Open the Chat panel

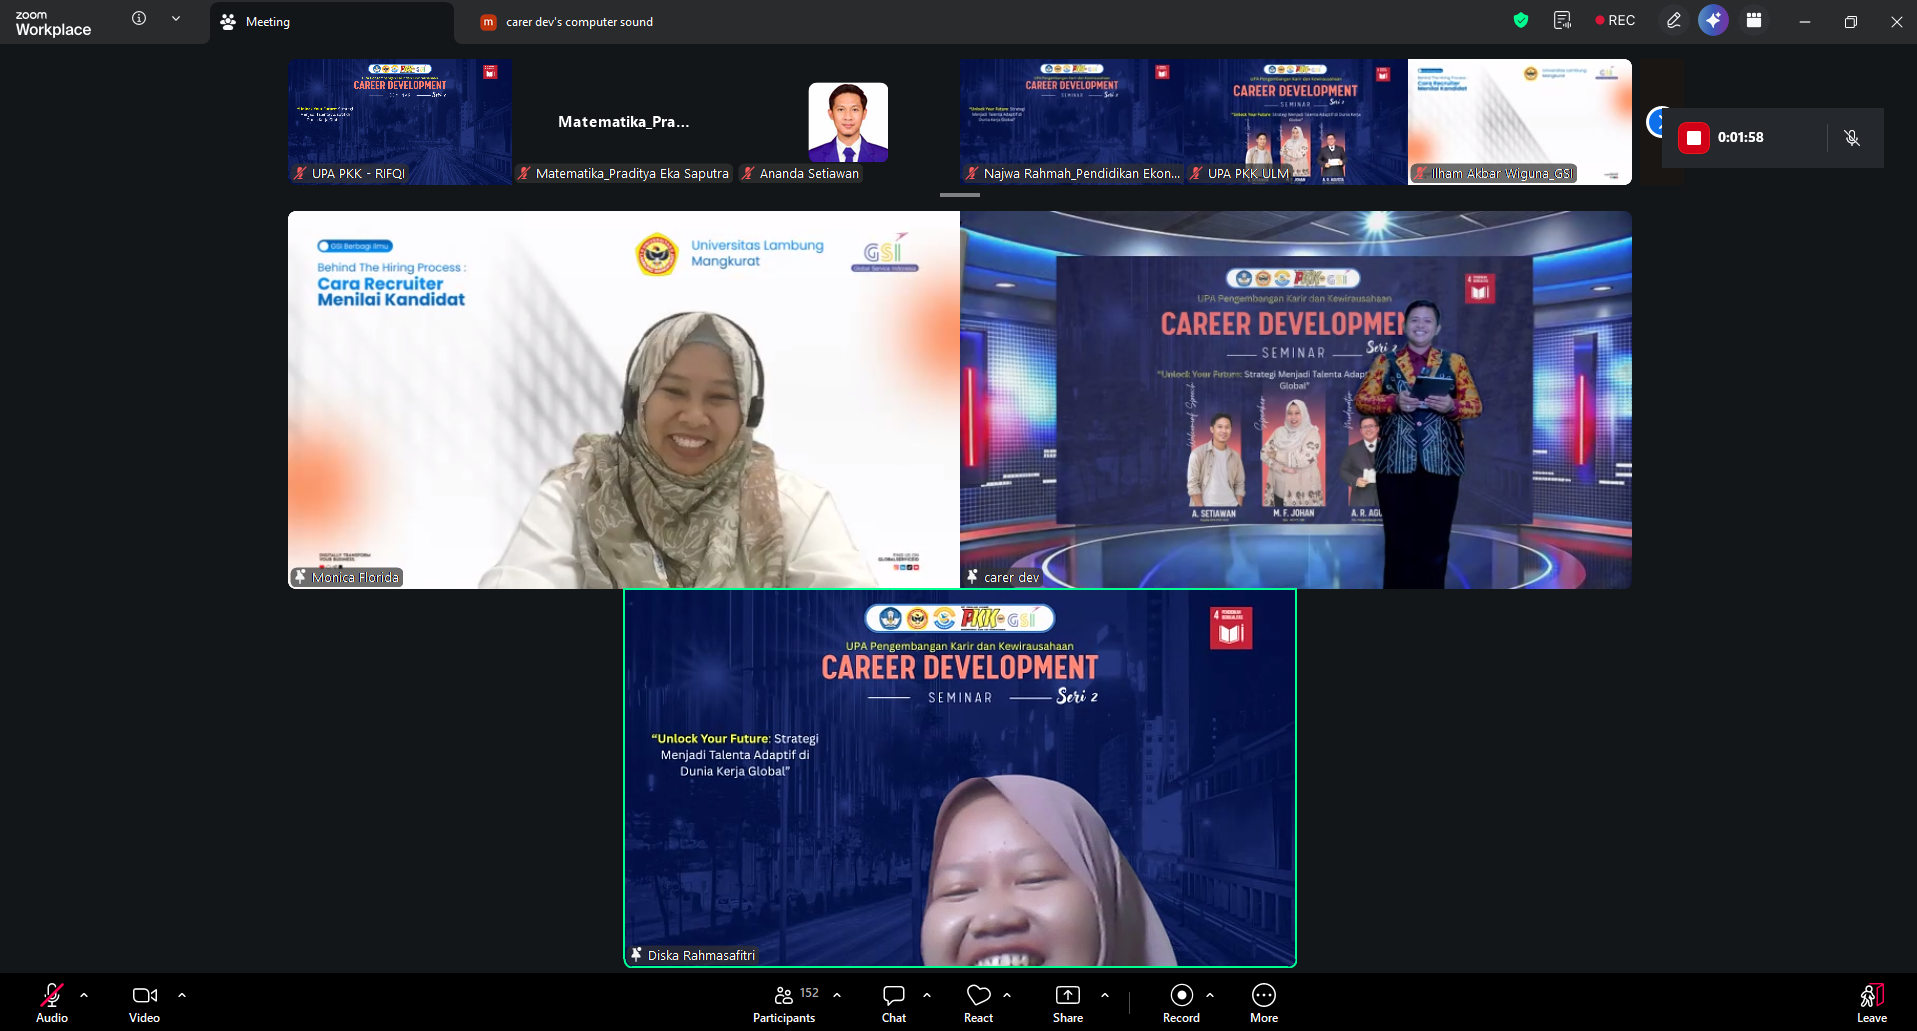coord(894,1003)
